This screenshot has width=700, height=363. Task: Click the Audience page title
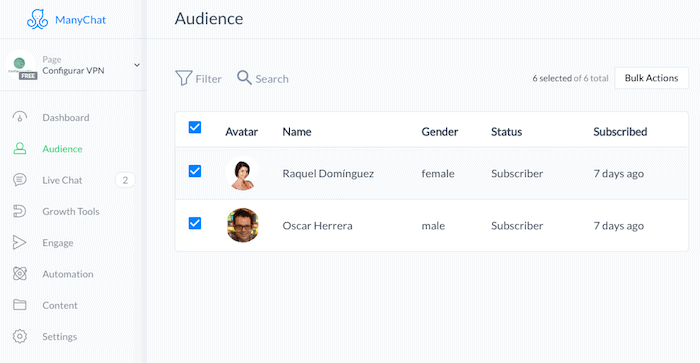point(209,18)
